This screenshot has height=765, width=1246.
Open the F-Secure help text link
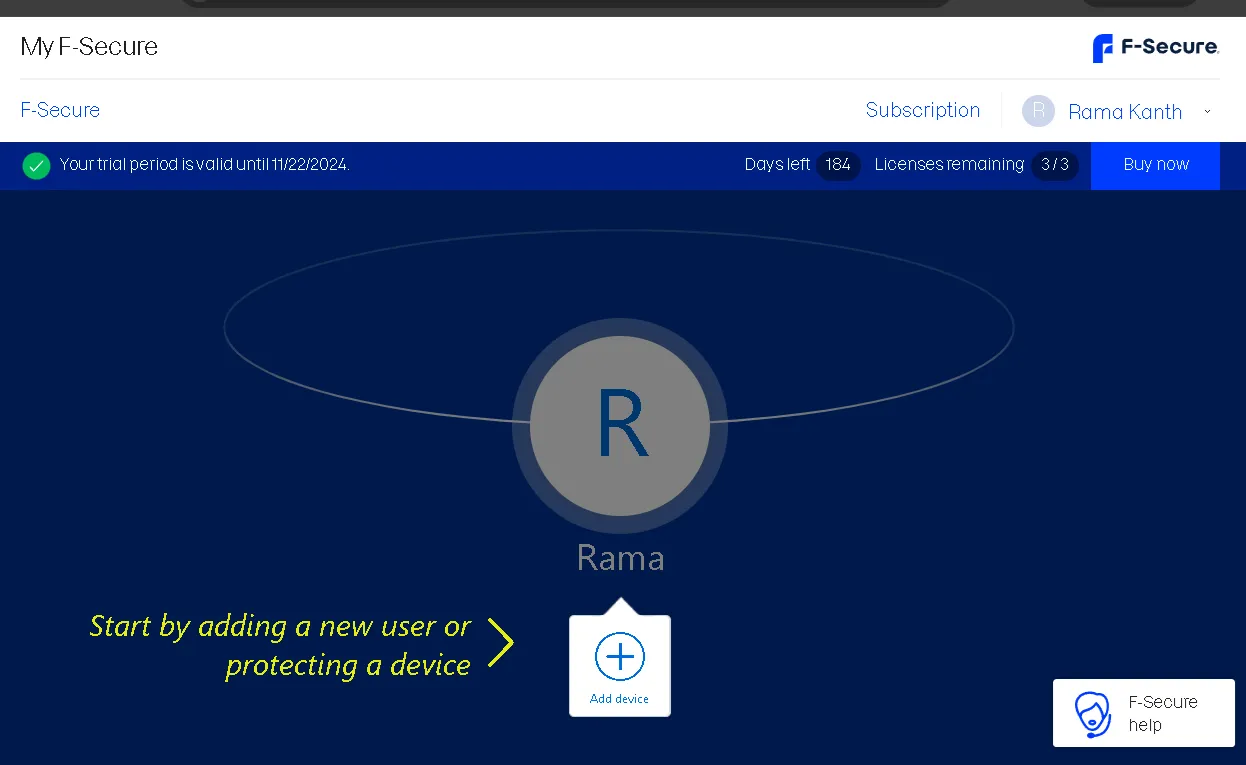(1162, 713)
